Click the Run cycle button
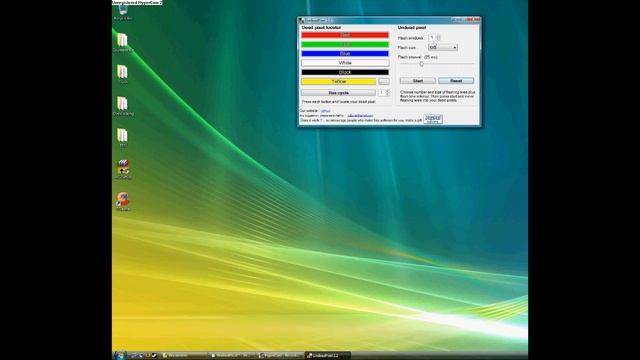 338,93
